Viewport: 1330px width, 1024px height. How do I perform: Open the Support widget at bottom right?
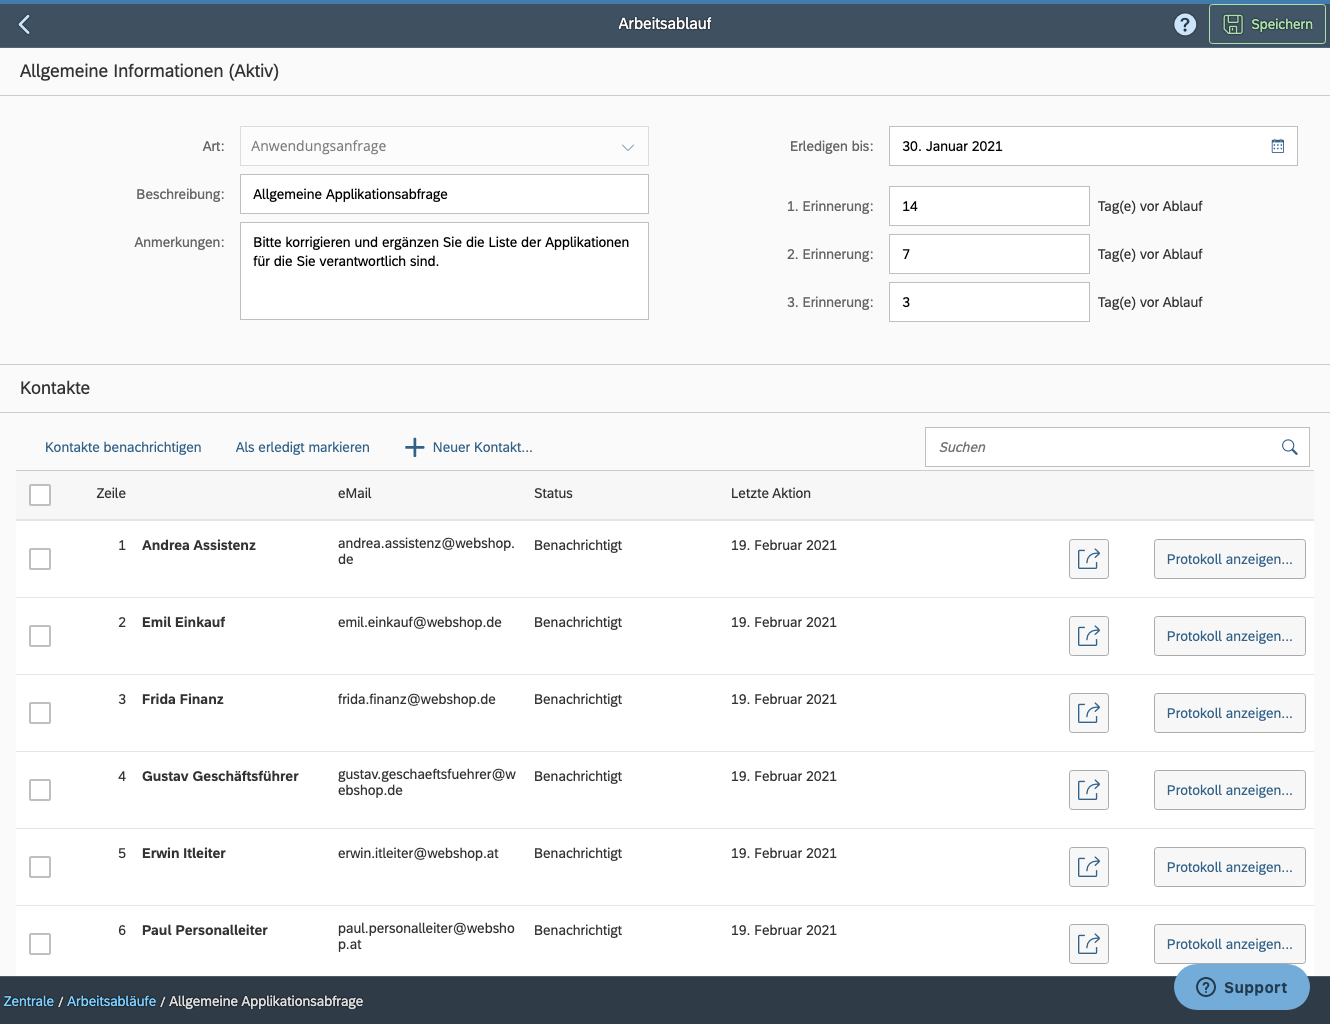point(1241,987)
